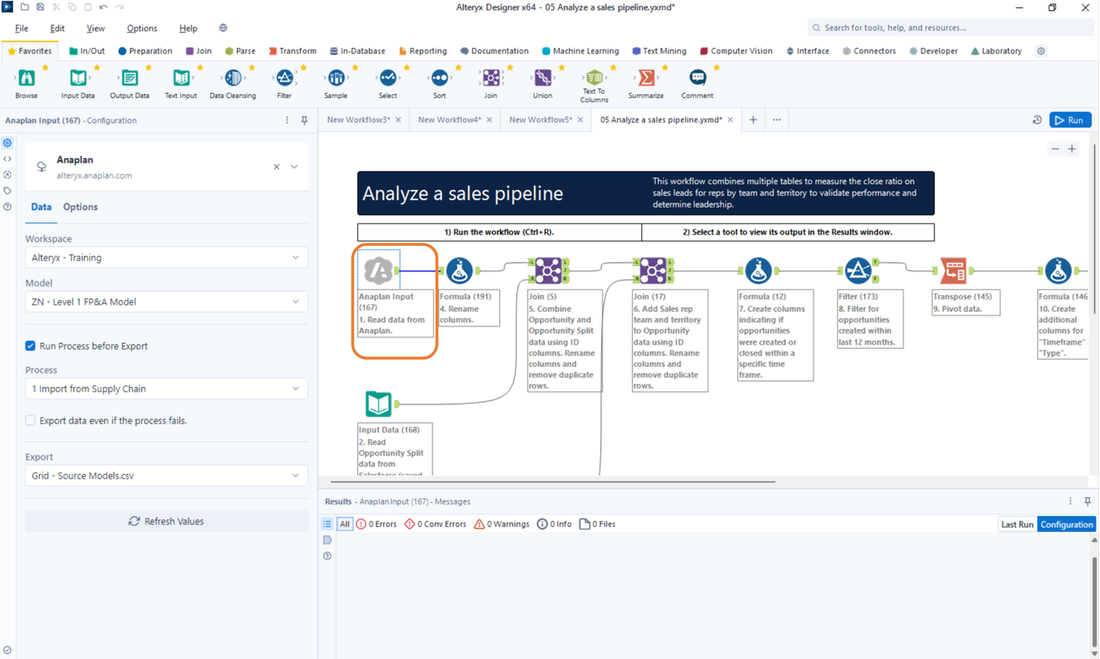
Task: Select the Browse tool
Action: (x=25, y=79)
